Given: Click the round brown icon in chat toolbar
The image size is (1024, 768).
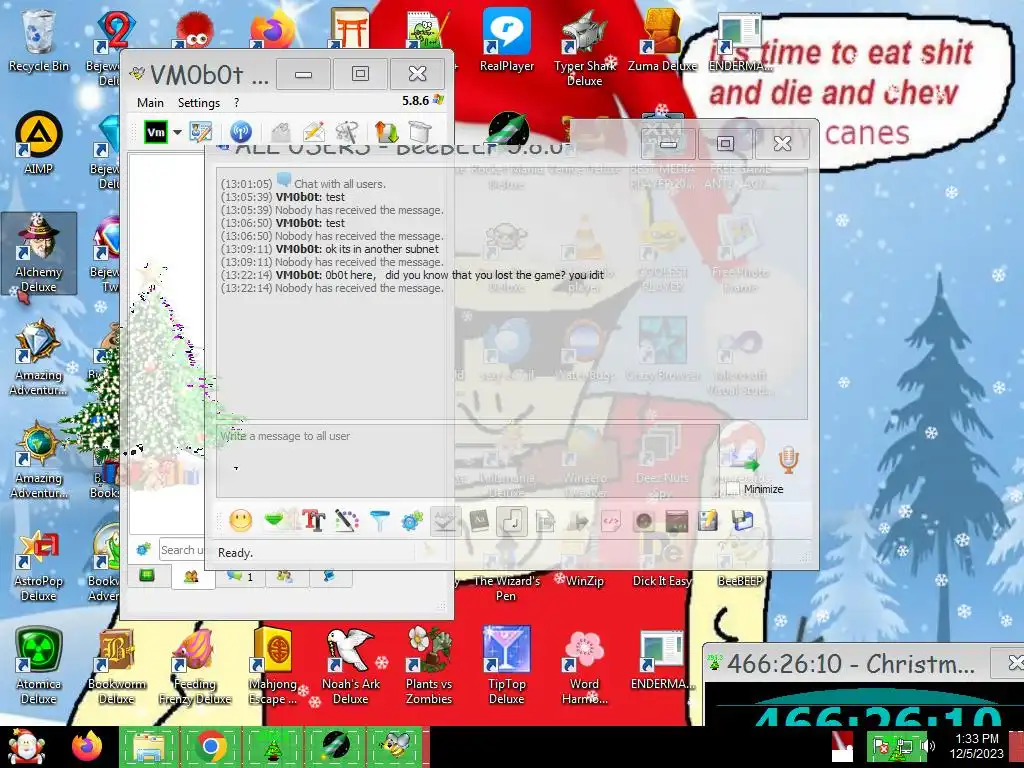Looking at the screenshot, I should pos(644,520).
